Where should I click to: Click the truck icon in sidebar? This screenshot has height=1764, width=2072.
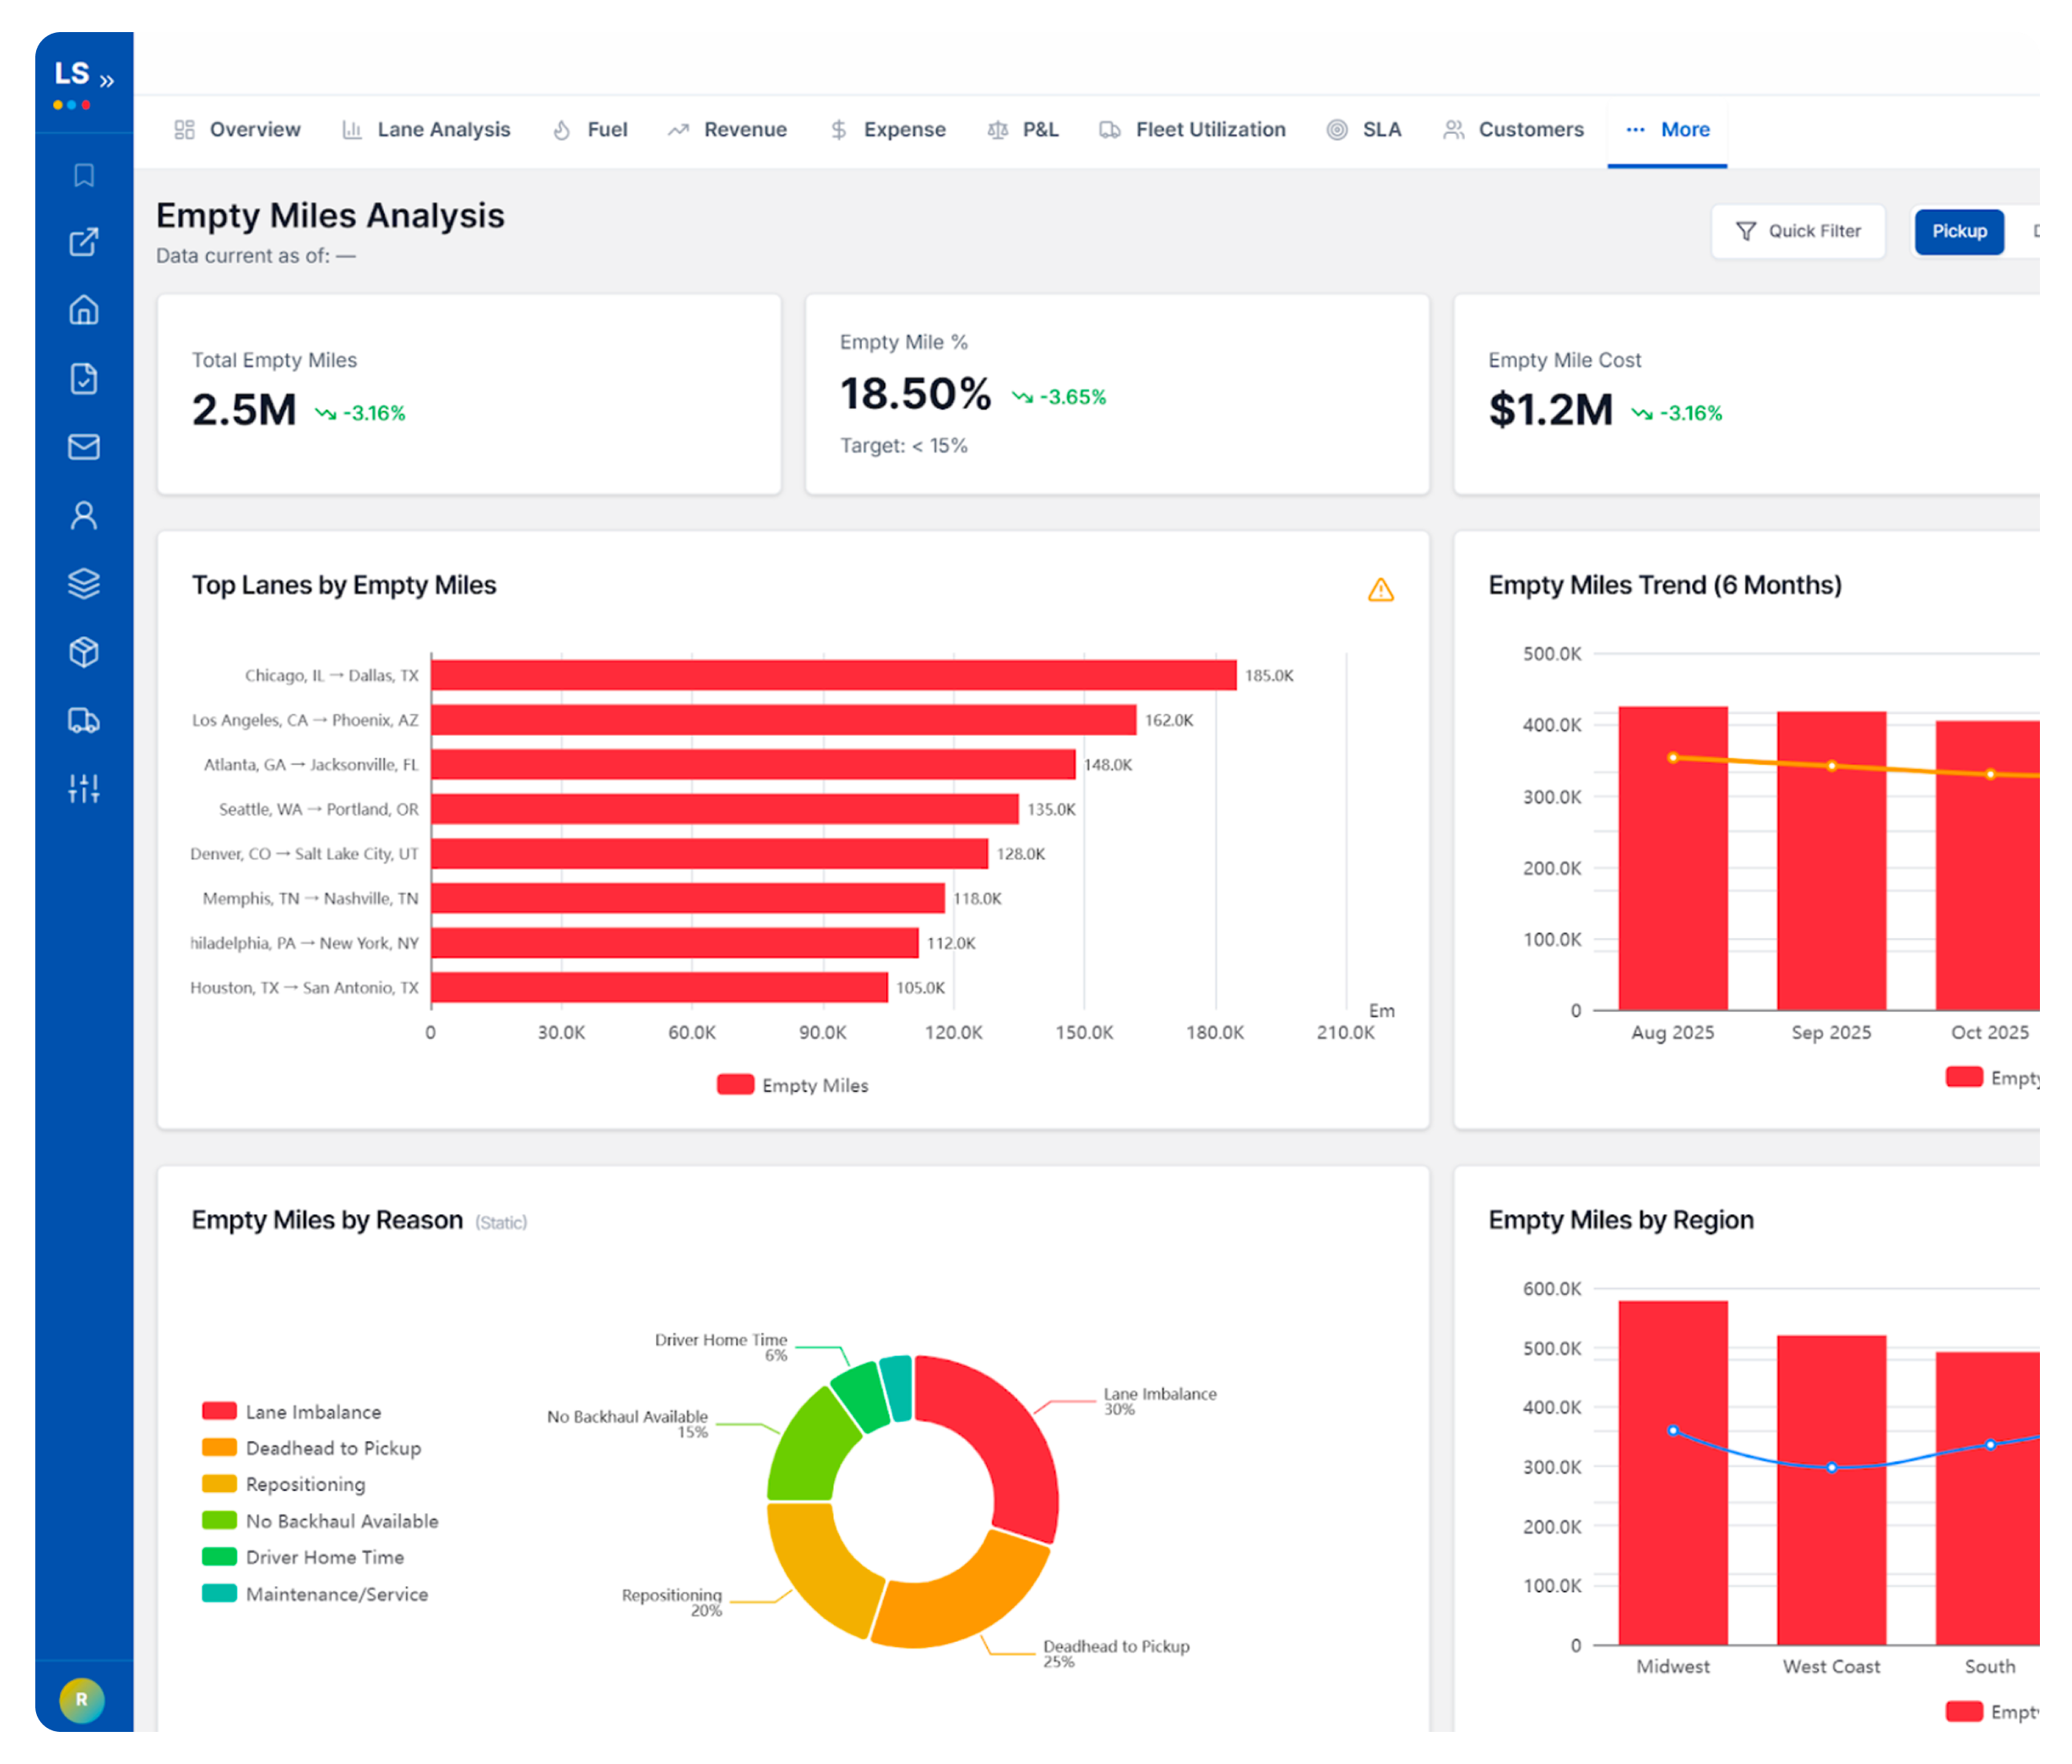pos(84,720)
